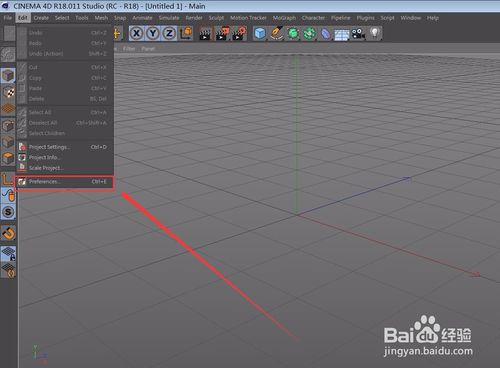
Task: Toggle X axis lock
Action: click(137, 33)
